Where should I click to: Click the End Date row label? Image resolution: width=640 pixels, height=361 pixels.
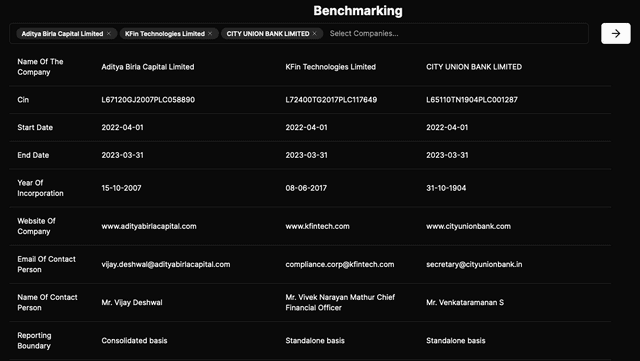(33, 155)
